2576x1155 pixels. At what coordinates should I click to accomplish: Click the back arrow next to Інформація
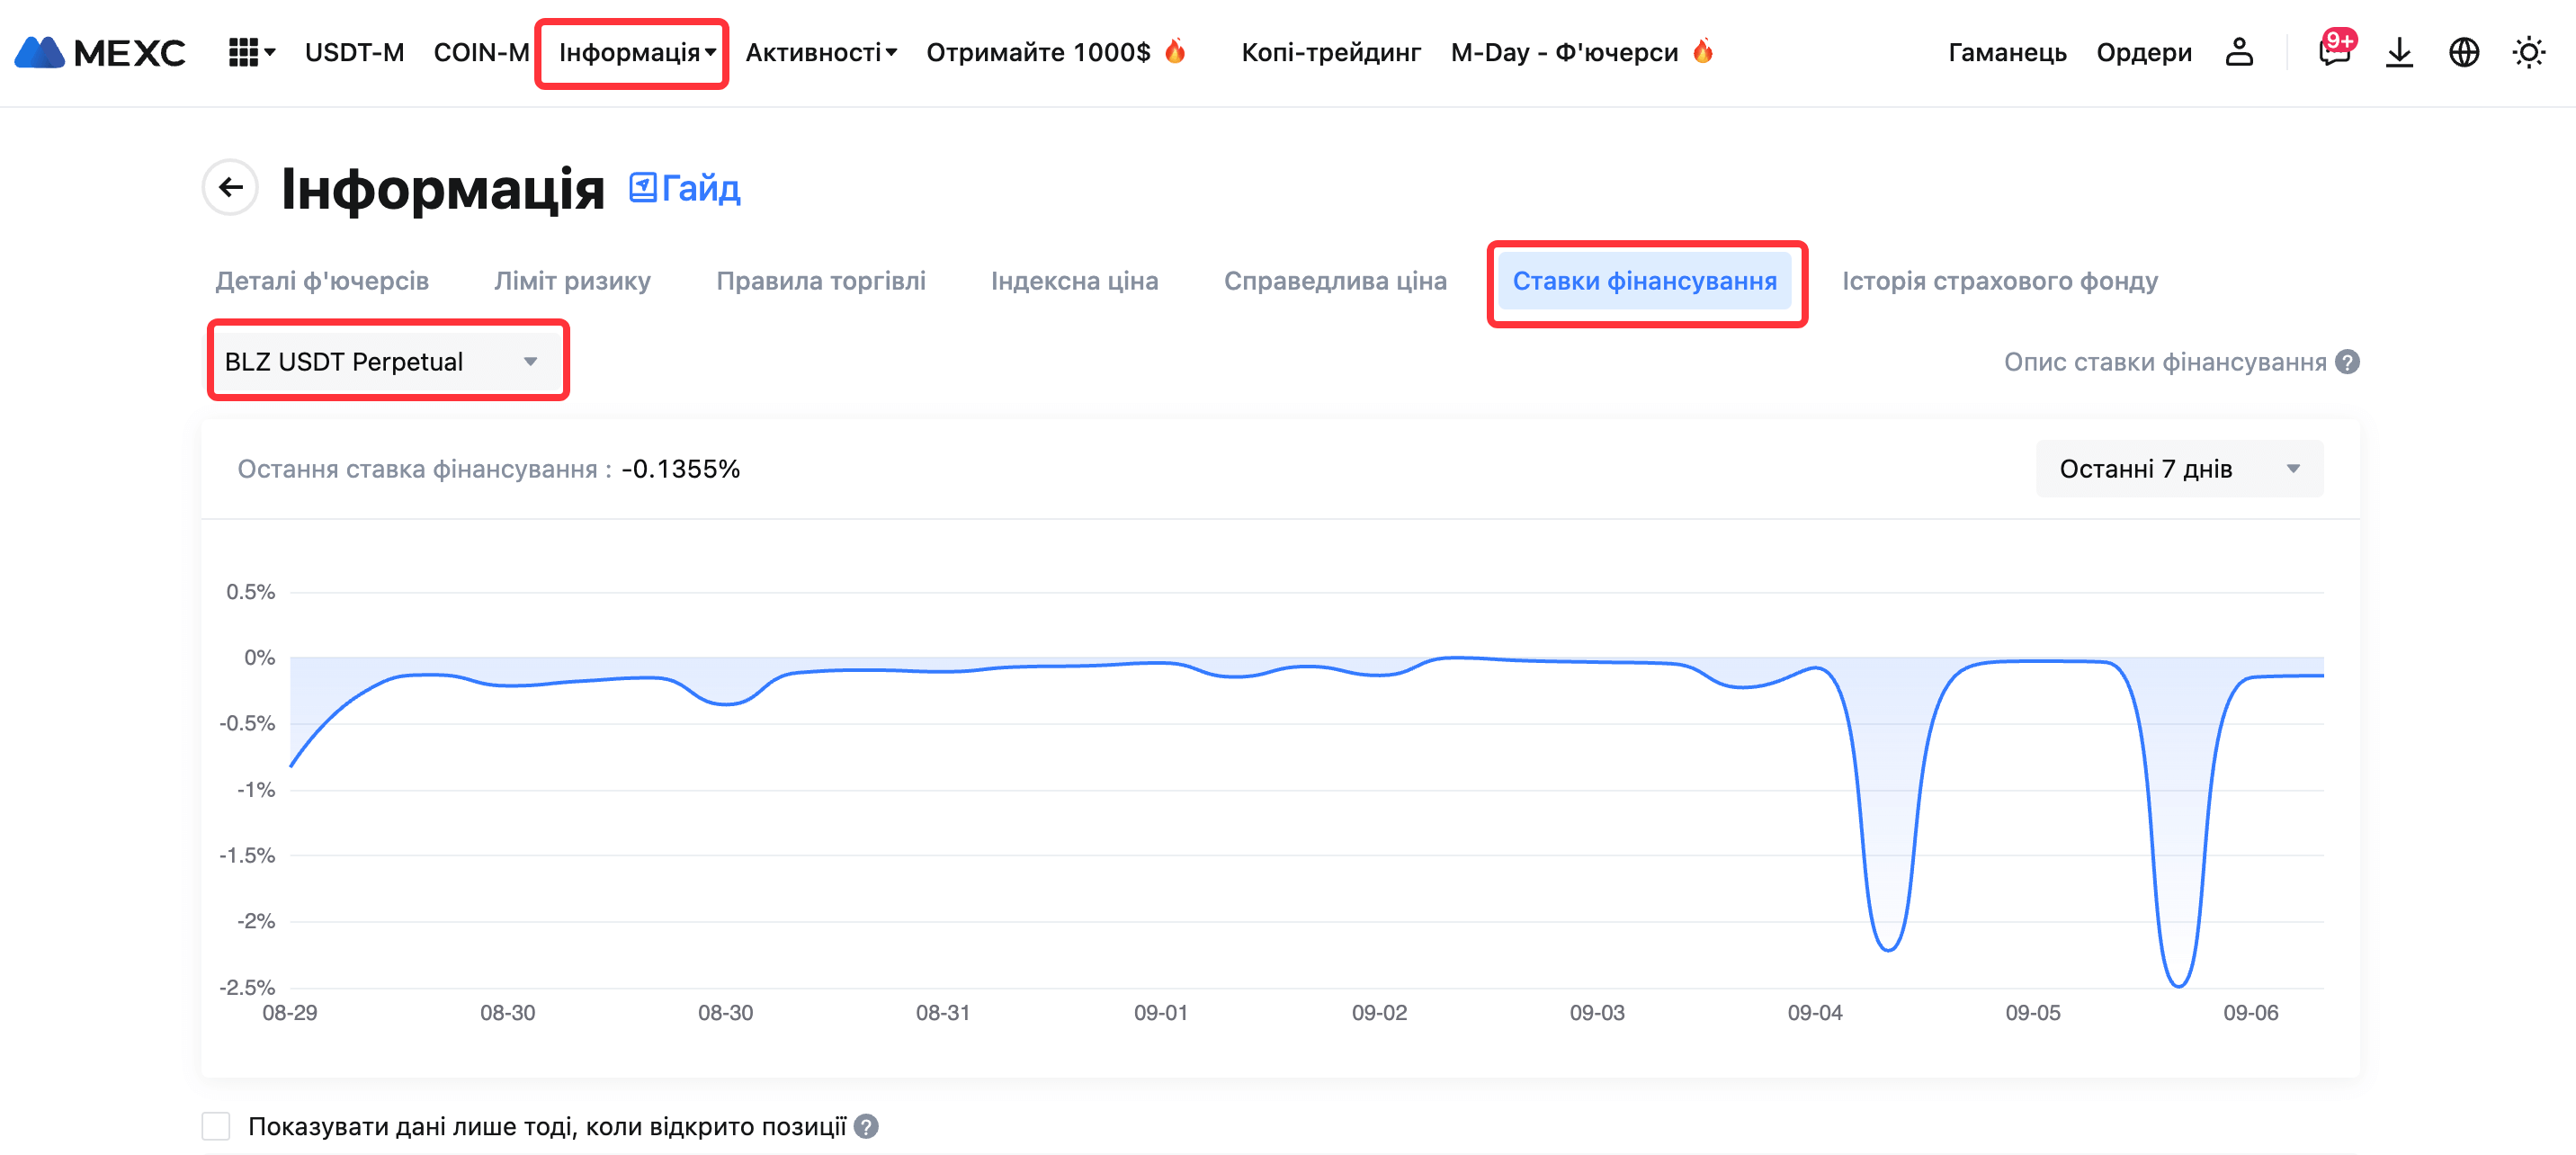coord(231,187)
